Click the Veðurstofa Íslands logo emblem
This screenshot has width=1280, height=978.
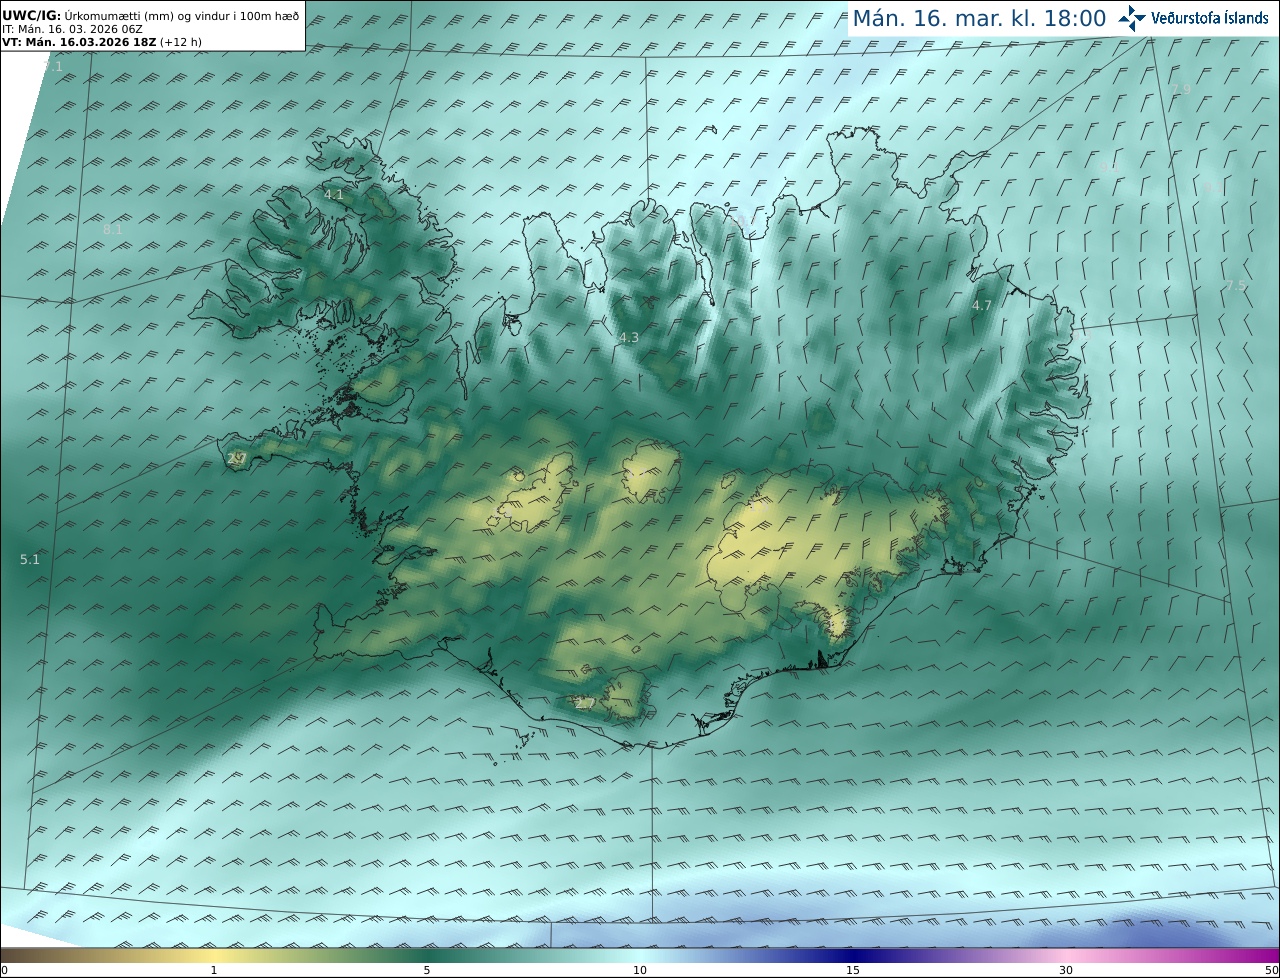pyautogui.click(x=1132, y=18)
